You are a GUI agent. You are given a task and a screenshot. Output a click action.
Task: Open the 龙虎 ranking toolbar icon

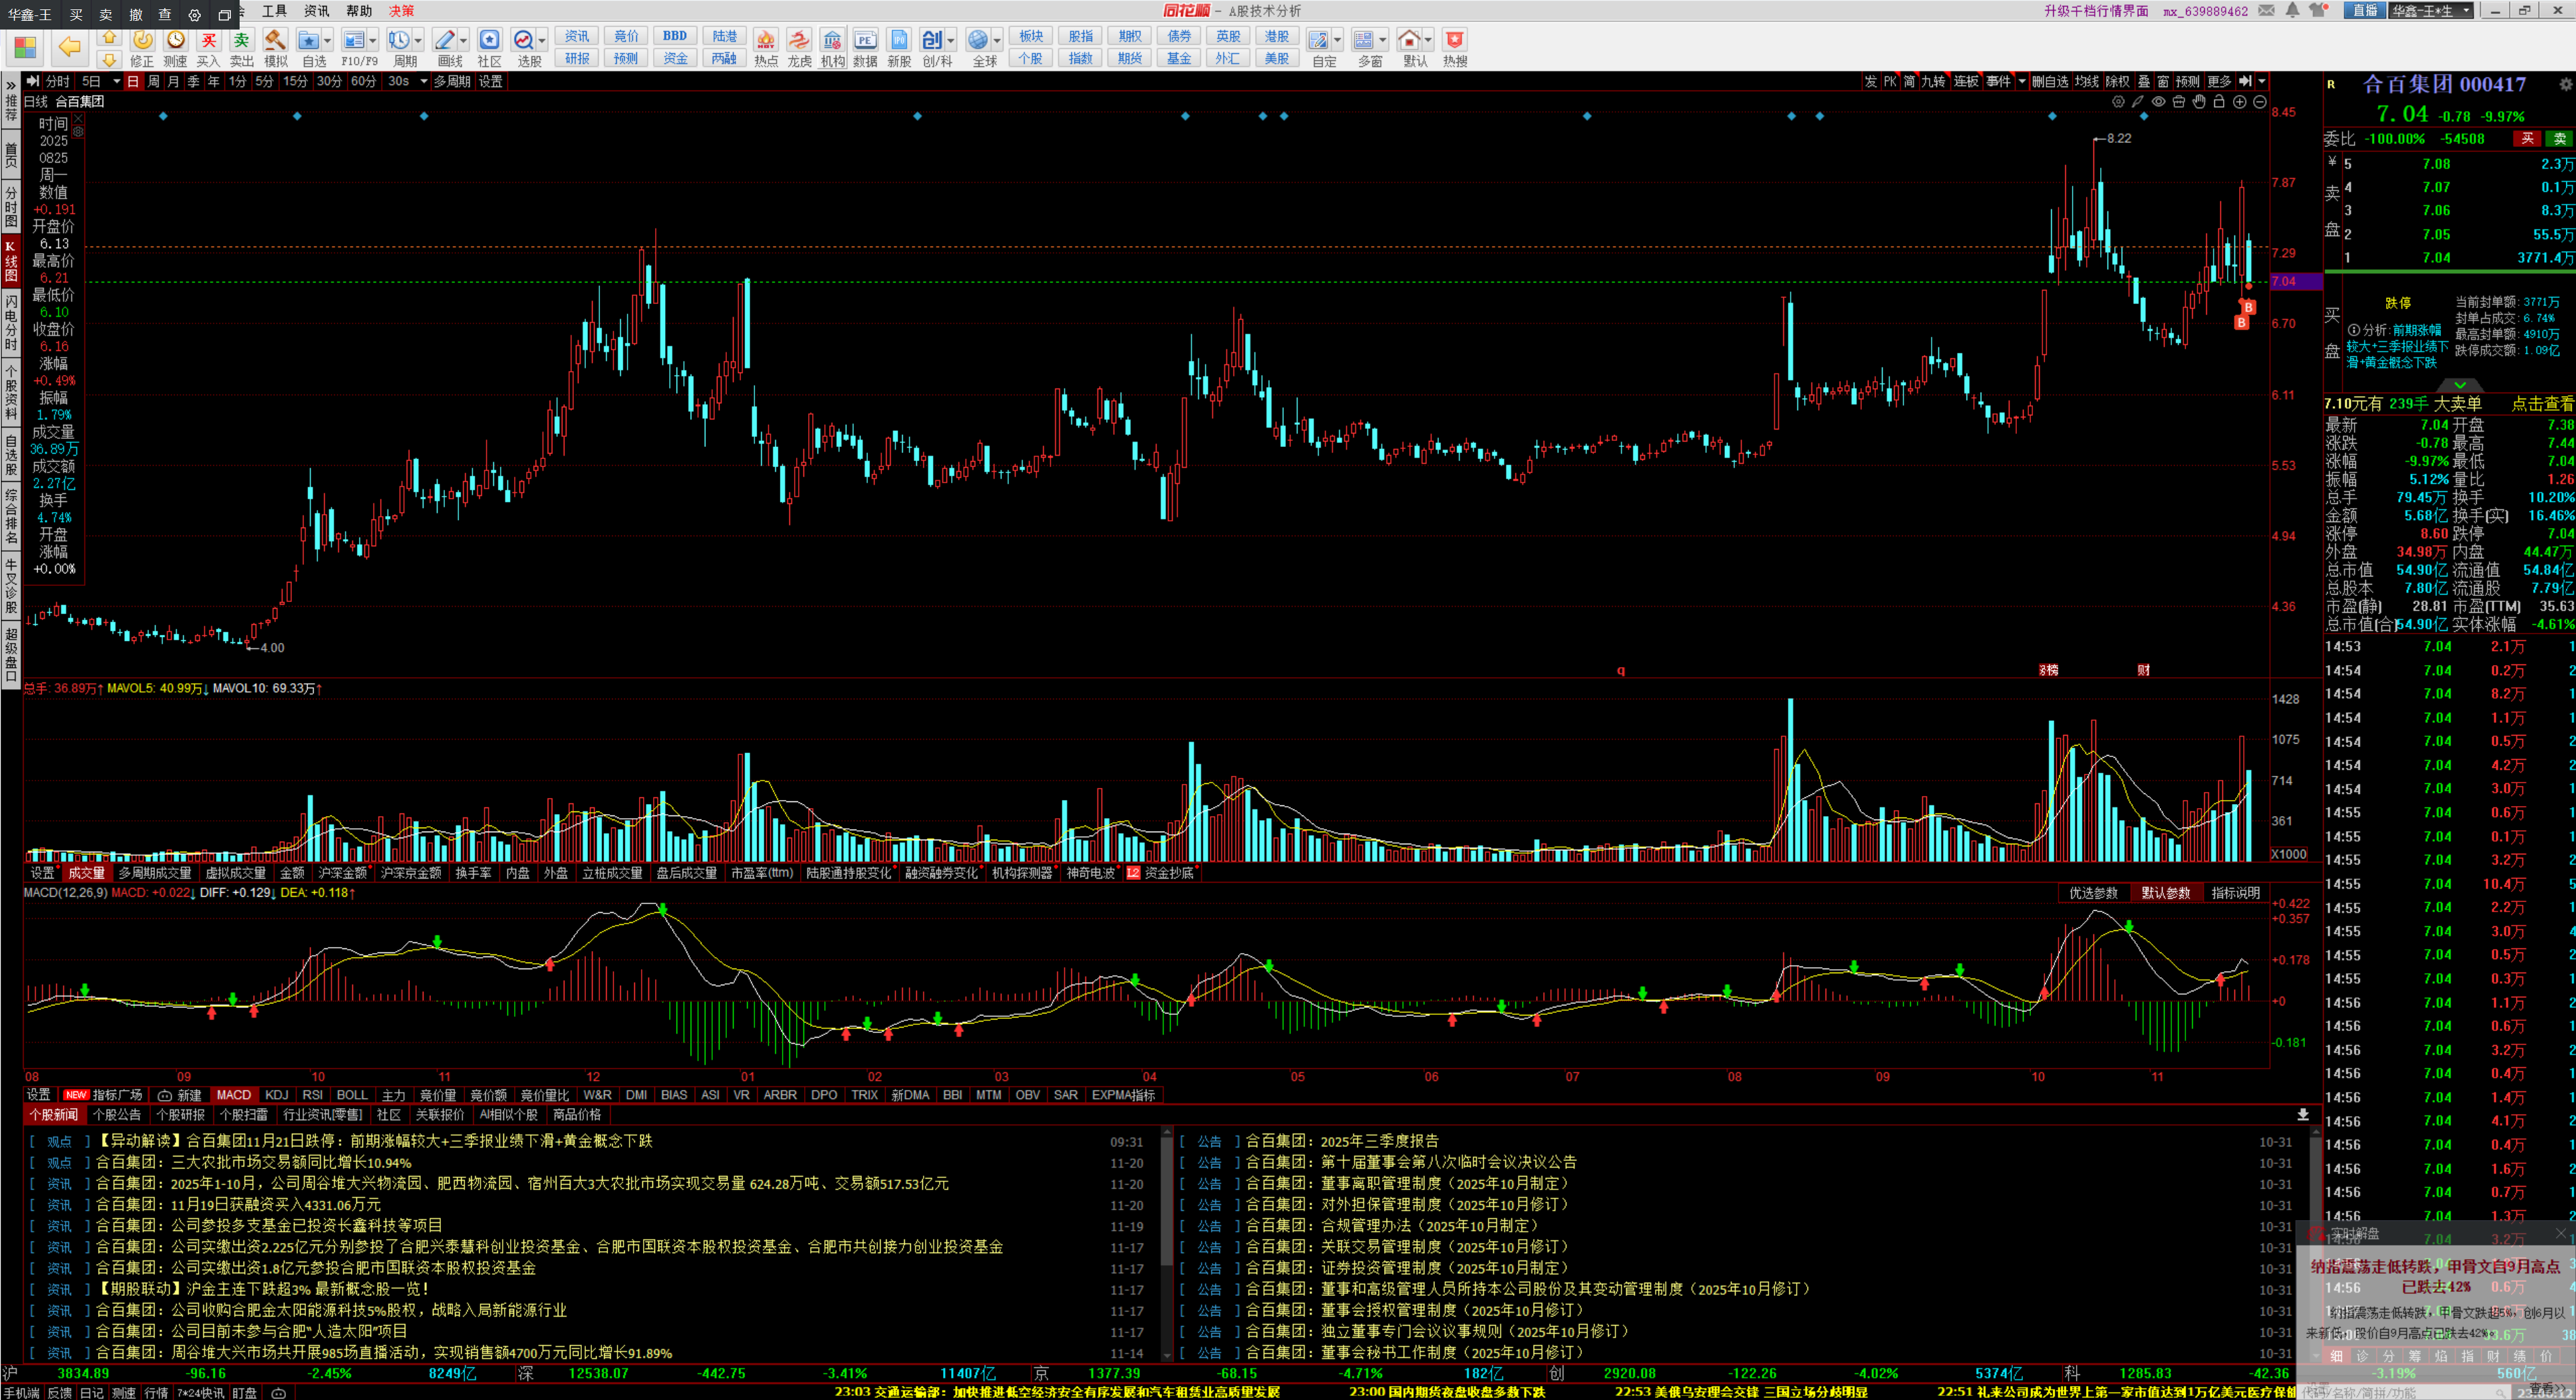798,40
